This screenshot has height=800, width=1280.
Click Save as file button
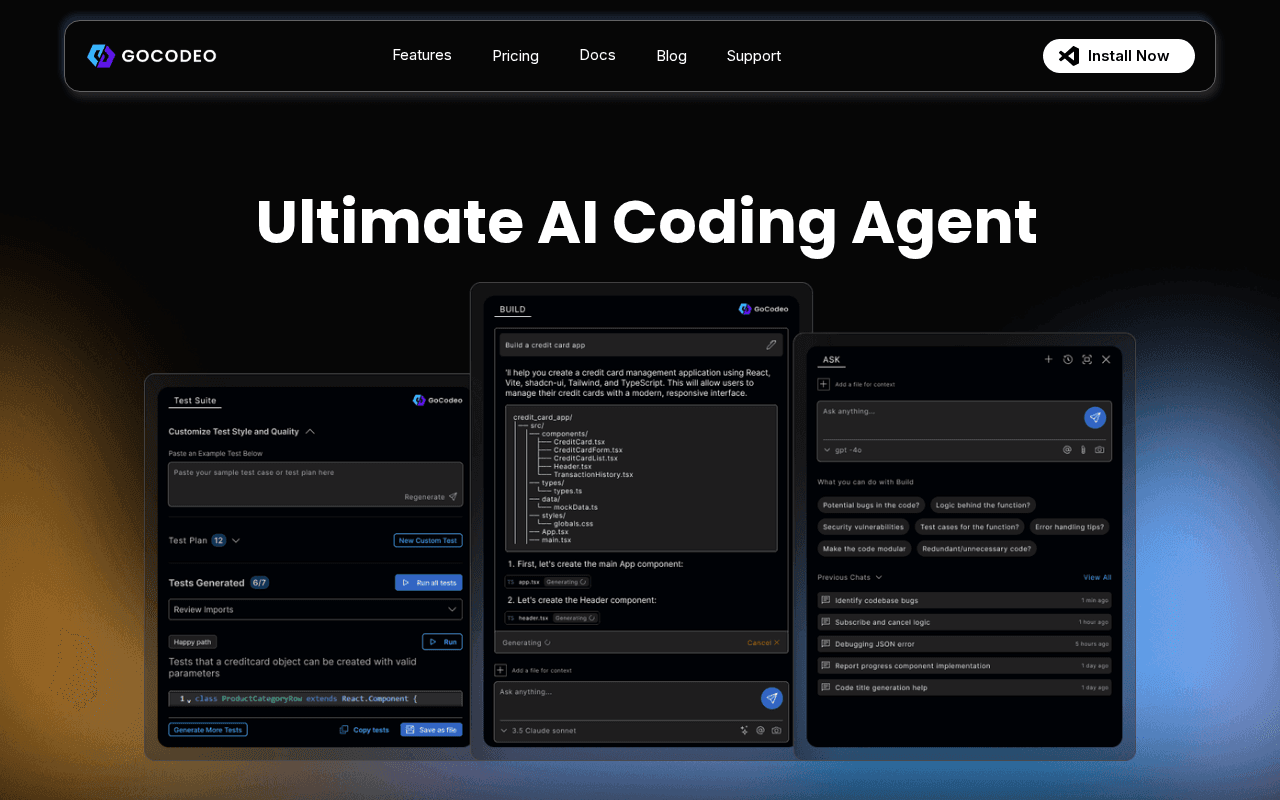pos(431,730)
